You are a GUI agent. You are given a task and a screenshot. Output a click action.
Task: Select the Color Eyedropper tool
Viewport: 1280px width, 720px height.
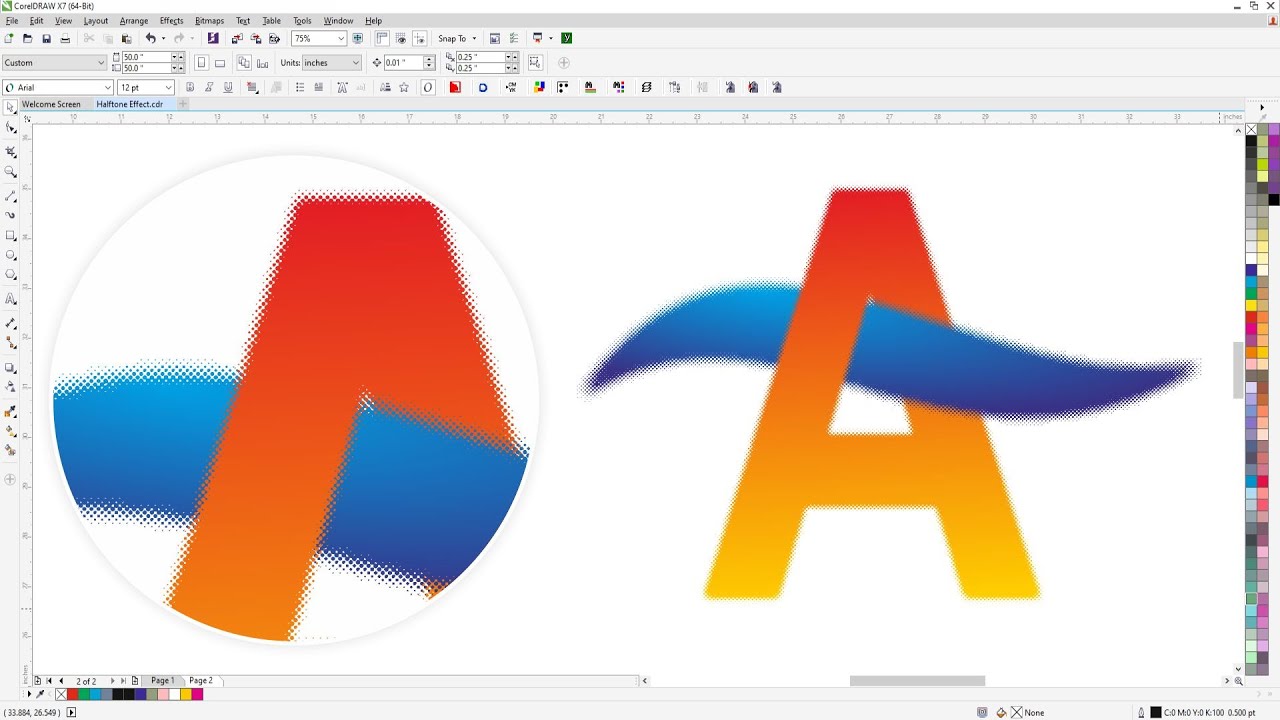tap(11, 412)
